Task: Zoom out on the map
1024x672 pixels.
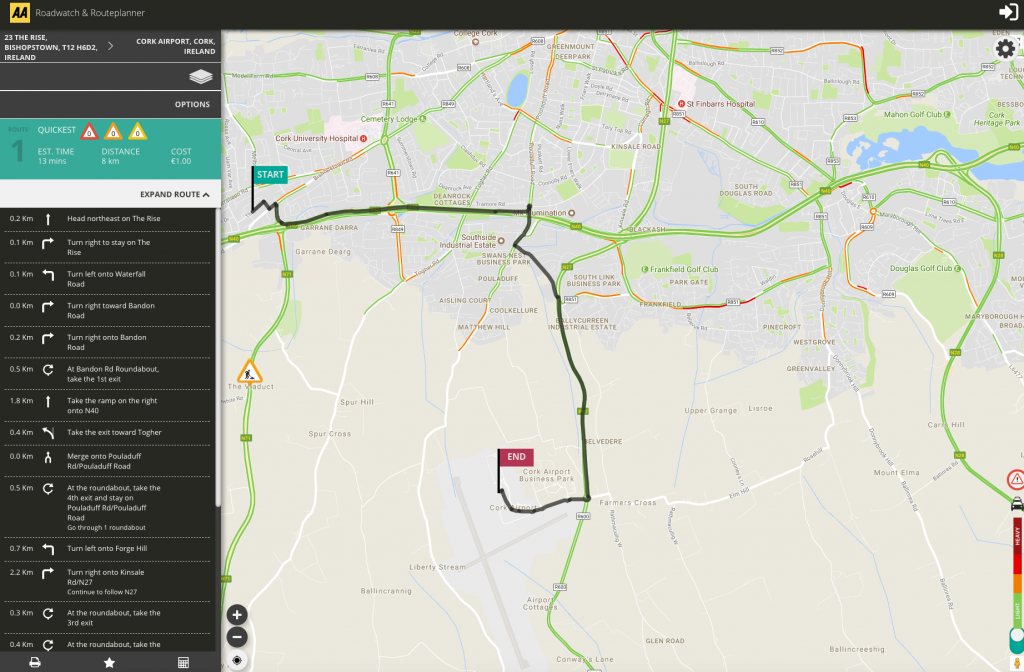Action: tap(237, 637)
